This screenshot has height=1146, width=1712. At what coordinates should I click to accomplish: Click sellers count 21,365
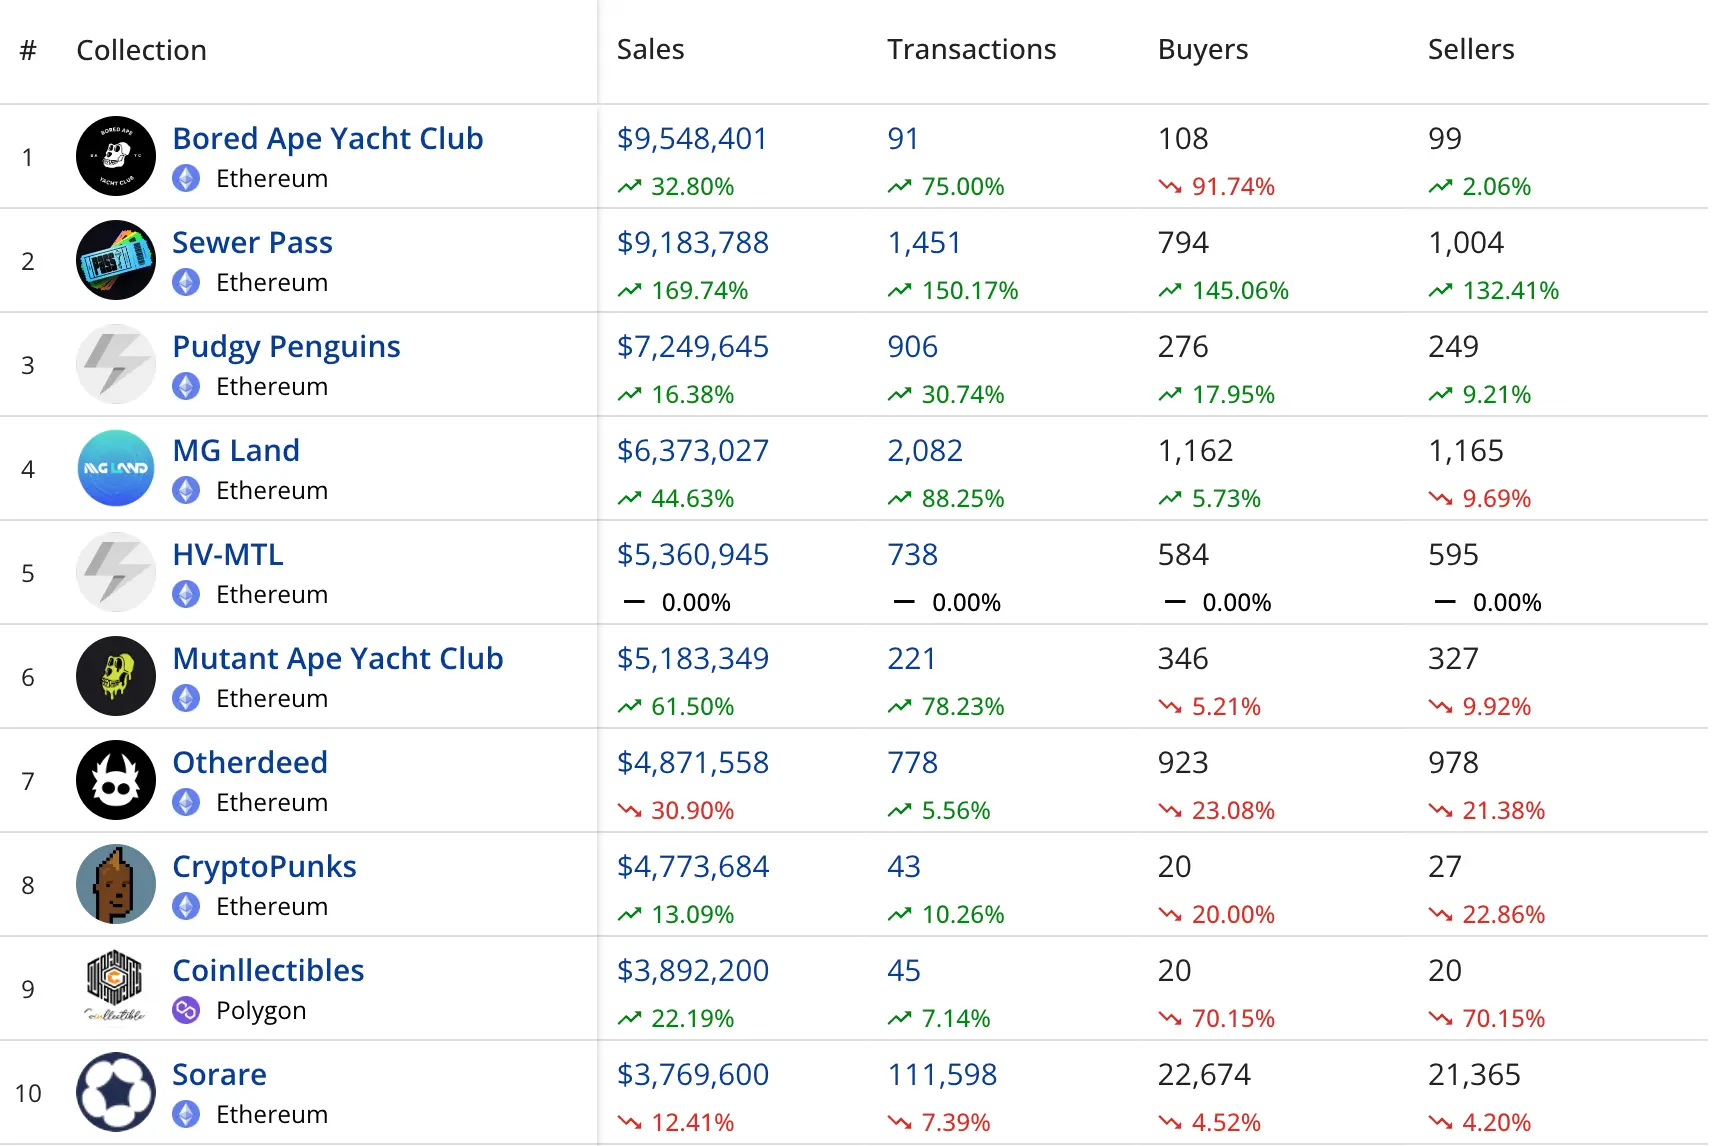pos(1474,1074)
